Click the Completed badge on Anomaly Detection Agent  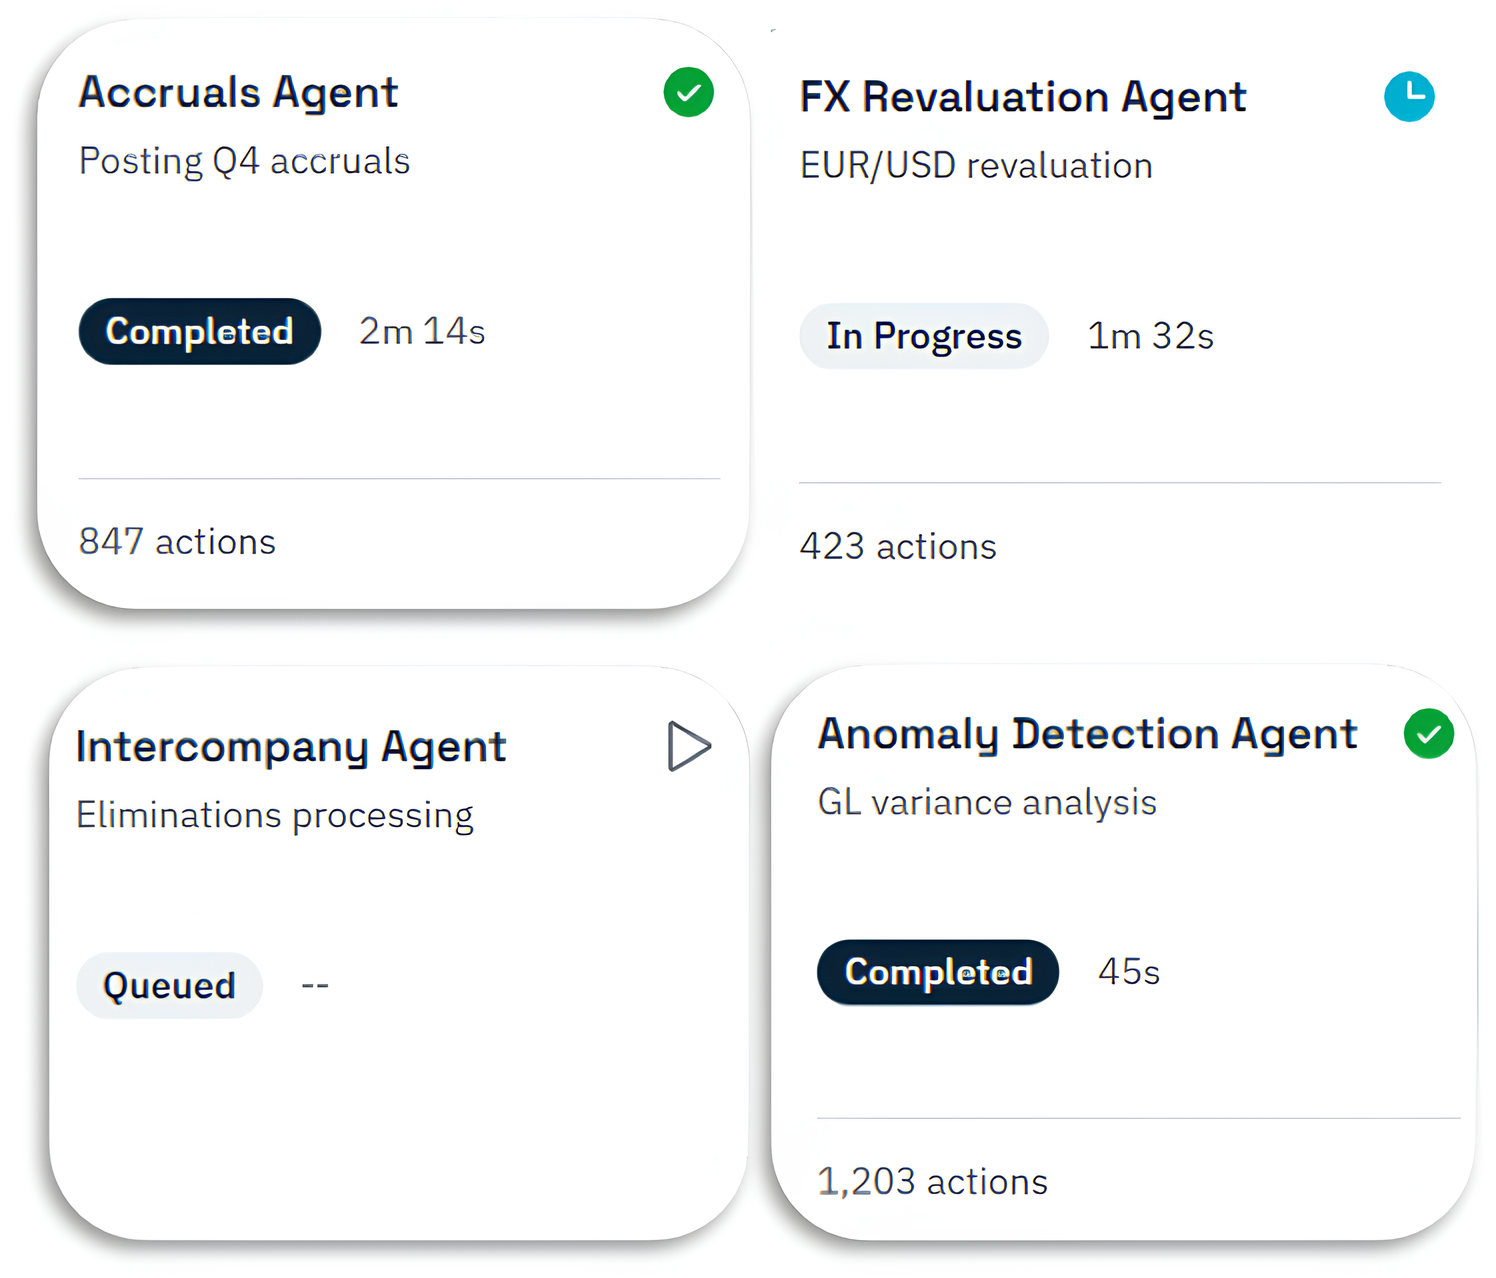[938, 972]
